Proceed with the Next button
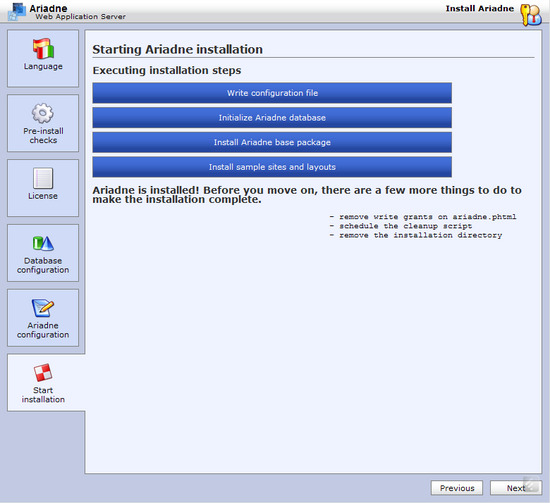This screenshot has width=550, height=503. (516, 488)
